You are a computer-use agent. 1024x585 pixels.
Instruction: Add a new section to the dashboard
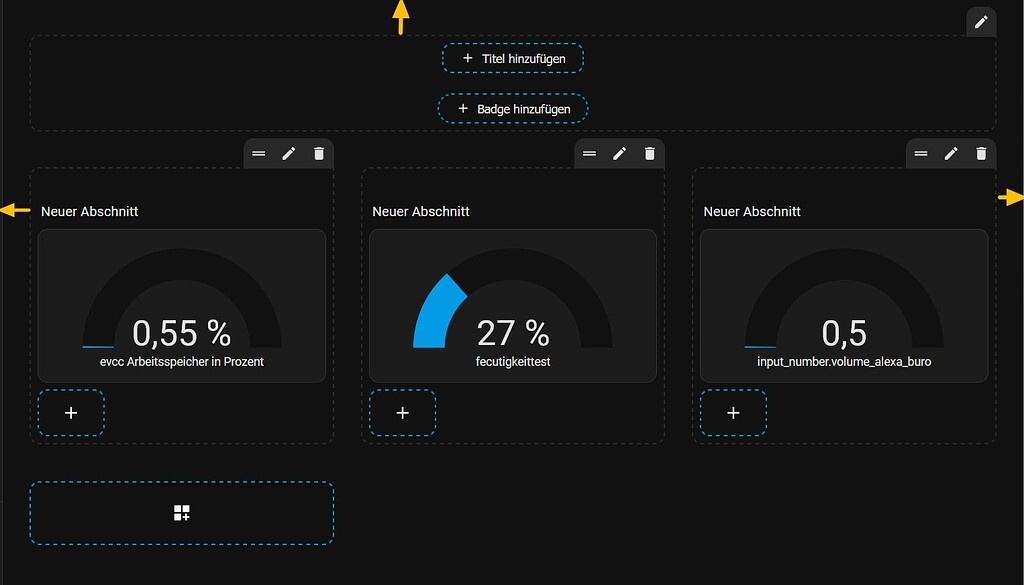182,513
